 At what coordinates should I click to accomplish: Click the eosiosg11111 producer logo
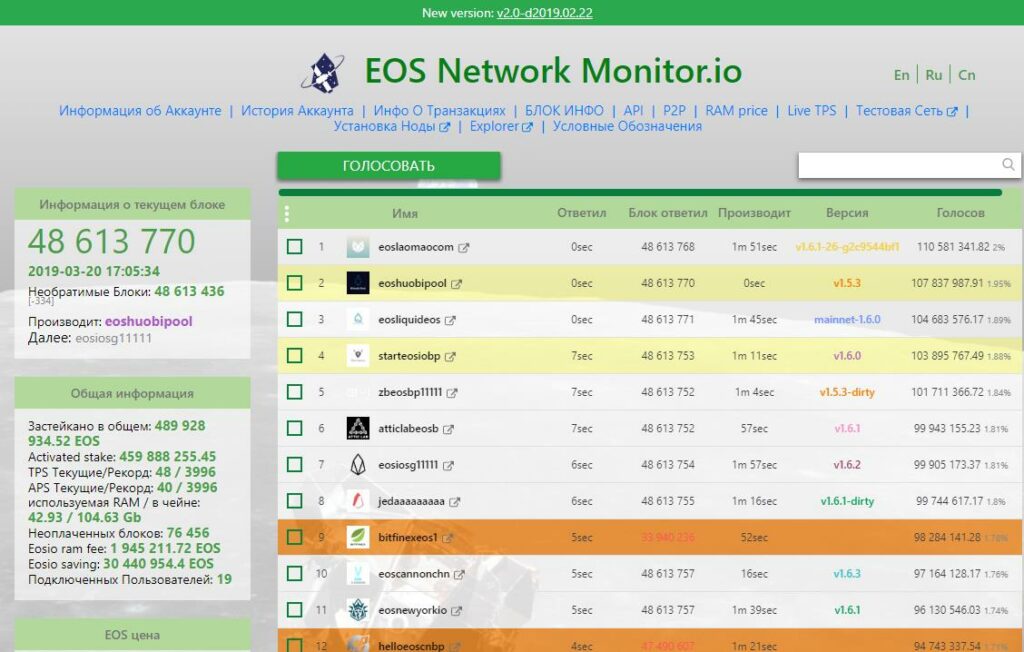point(358,465)
